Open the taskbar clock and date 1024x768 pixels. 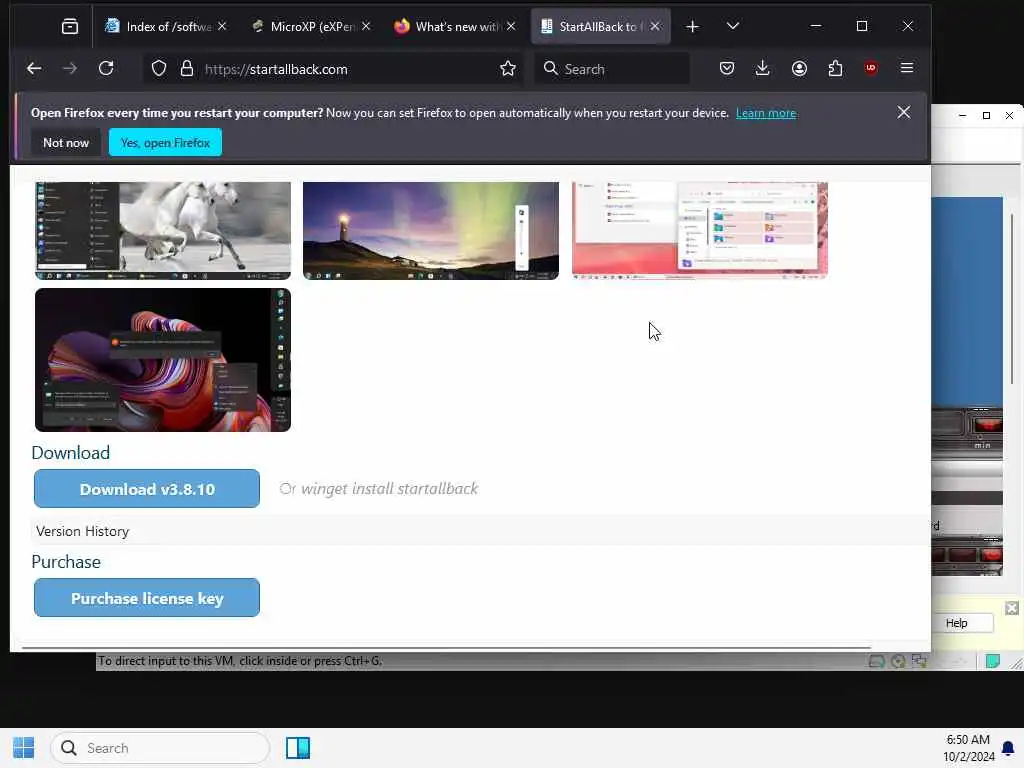point(968,748)
